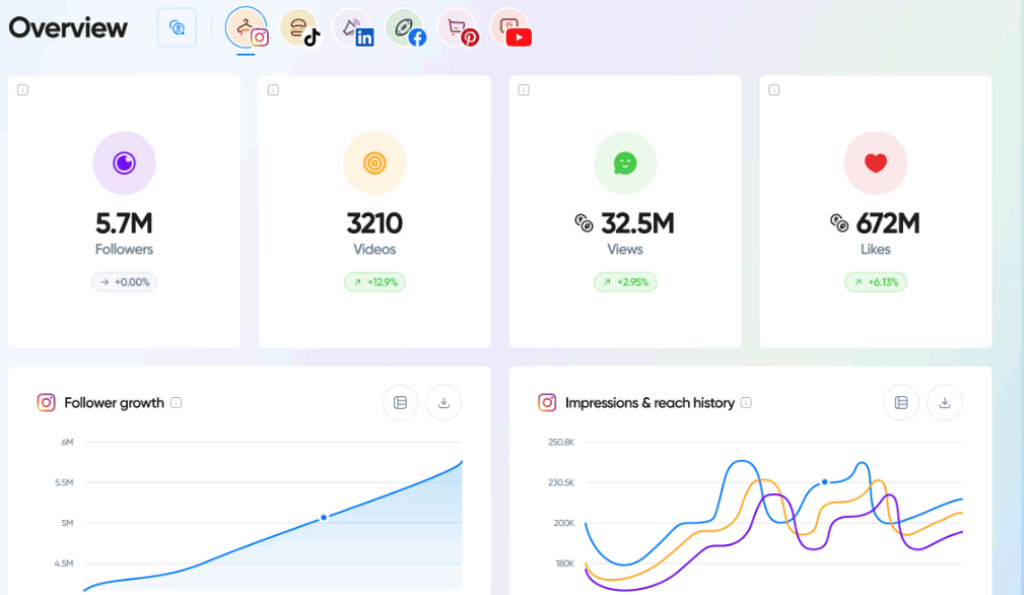The width and height of the screenshot is (1024, 595).
Task: Select data point on Follower growth line
Action: point(324,517)
